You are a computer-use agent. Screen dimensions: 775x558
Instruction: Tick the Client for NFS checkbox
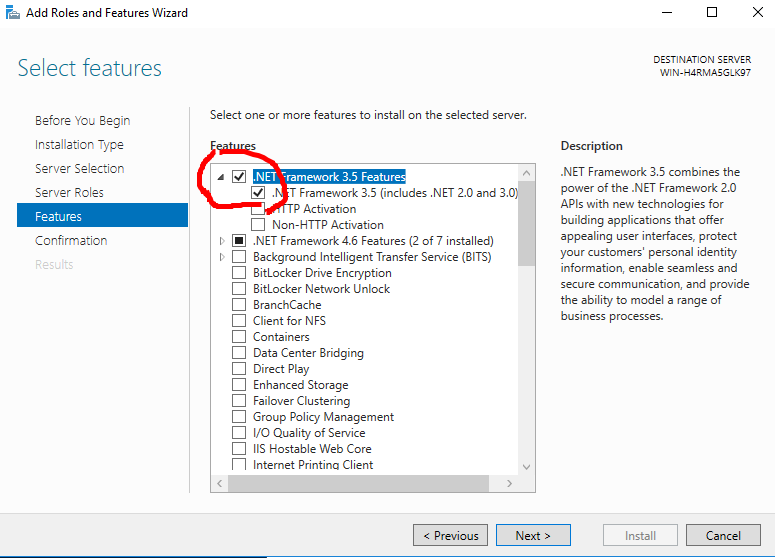tap(239, 321)
